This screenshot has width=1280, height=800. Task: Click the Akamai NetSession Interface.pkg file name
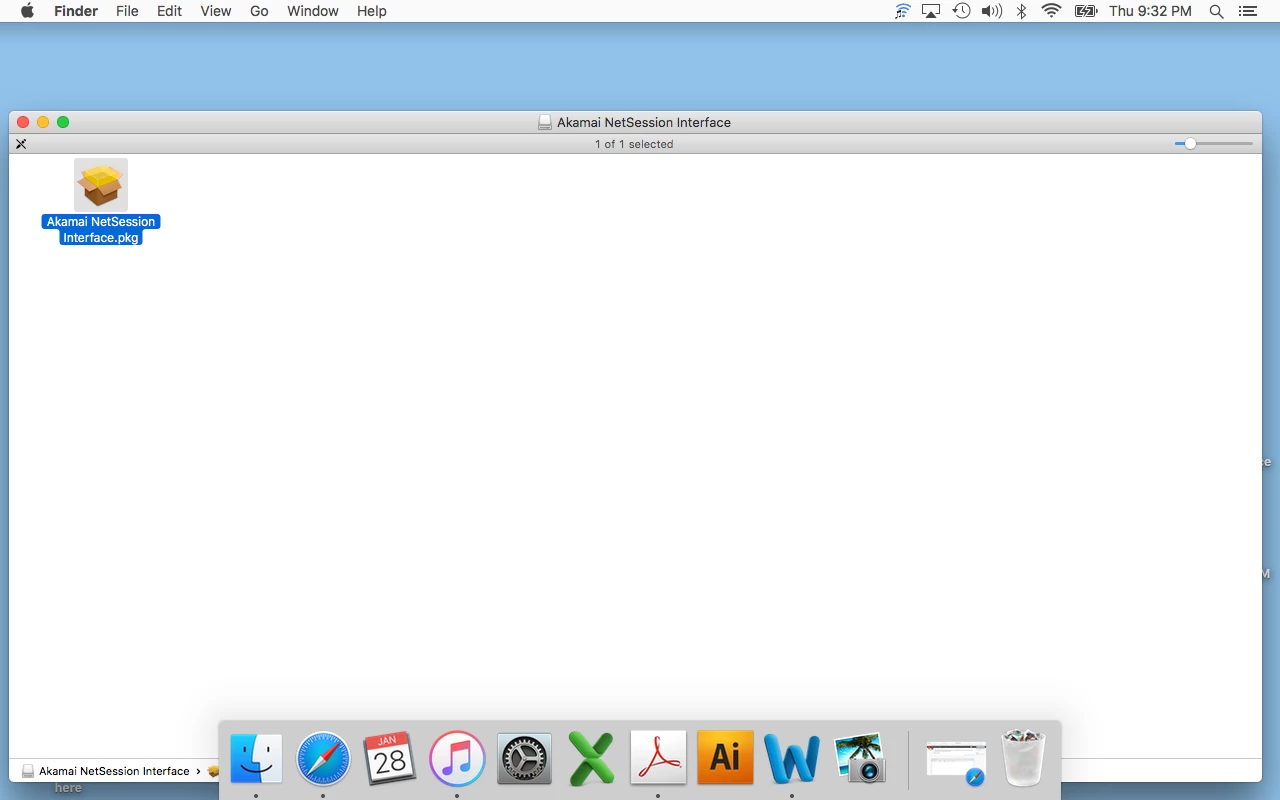pyautogui.click(x=101, y=230)
